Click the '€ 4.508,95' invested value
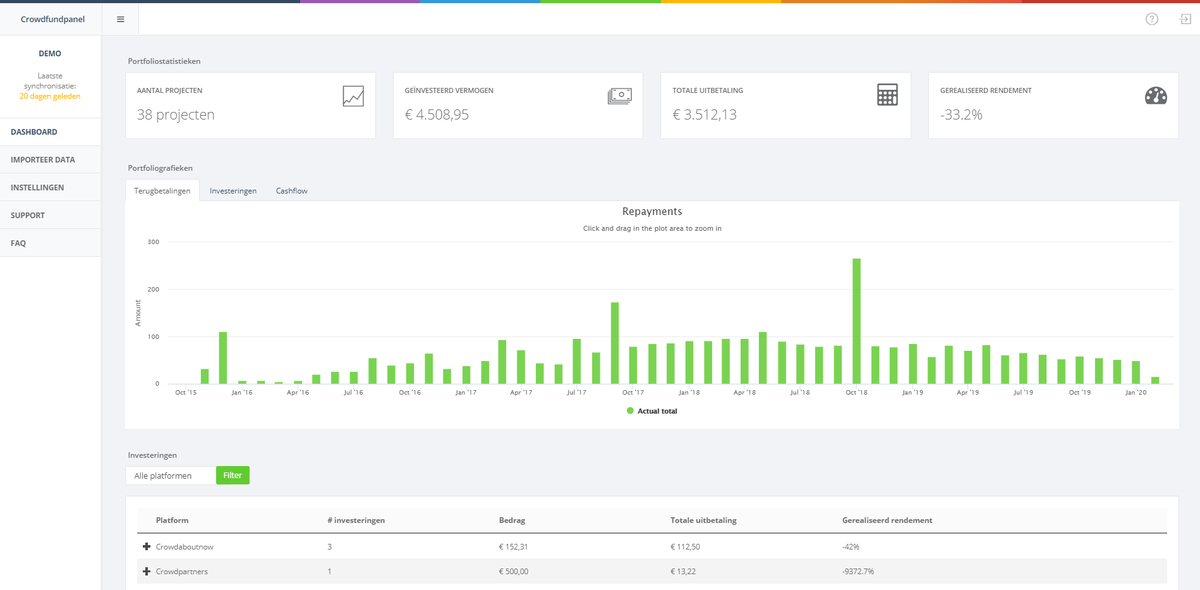Viewport: 1200px width, 590px height. click(x=437, y=115)
